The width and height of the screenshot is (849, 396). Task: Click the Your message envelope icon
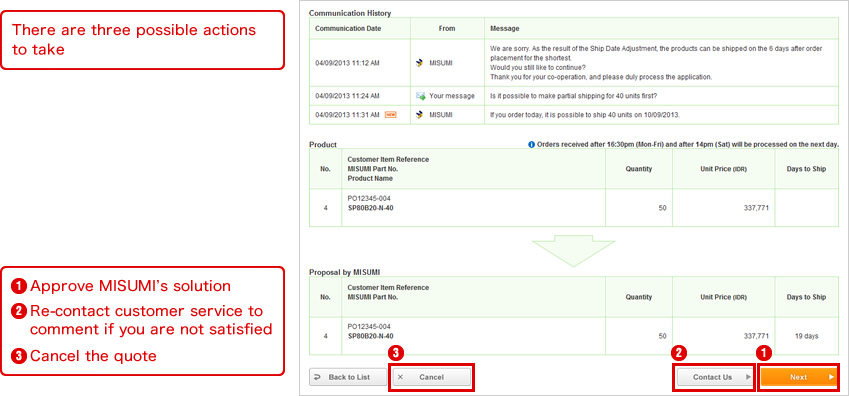point(420,96)
